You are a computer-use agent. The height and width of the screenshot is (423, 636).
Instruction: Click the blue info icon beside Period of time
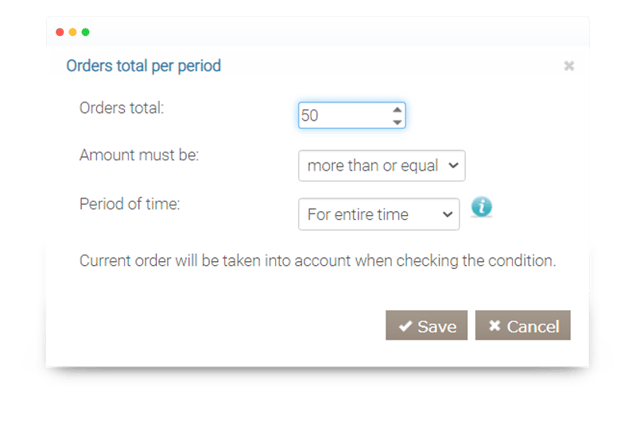pyautogui.click(x=482, y=208)
